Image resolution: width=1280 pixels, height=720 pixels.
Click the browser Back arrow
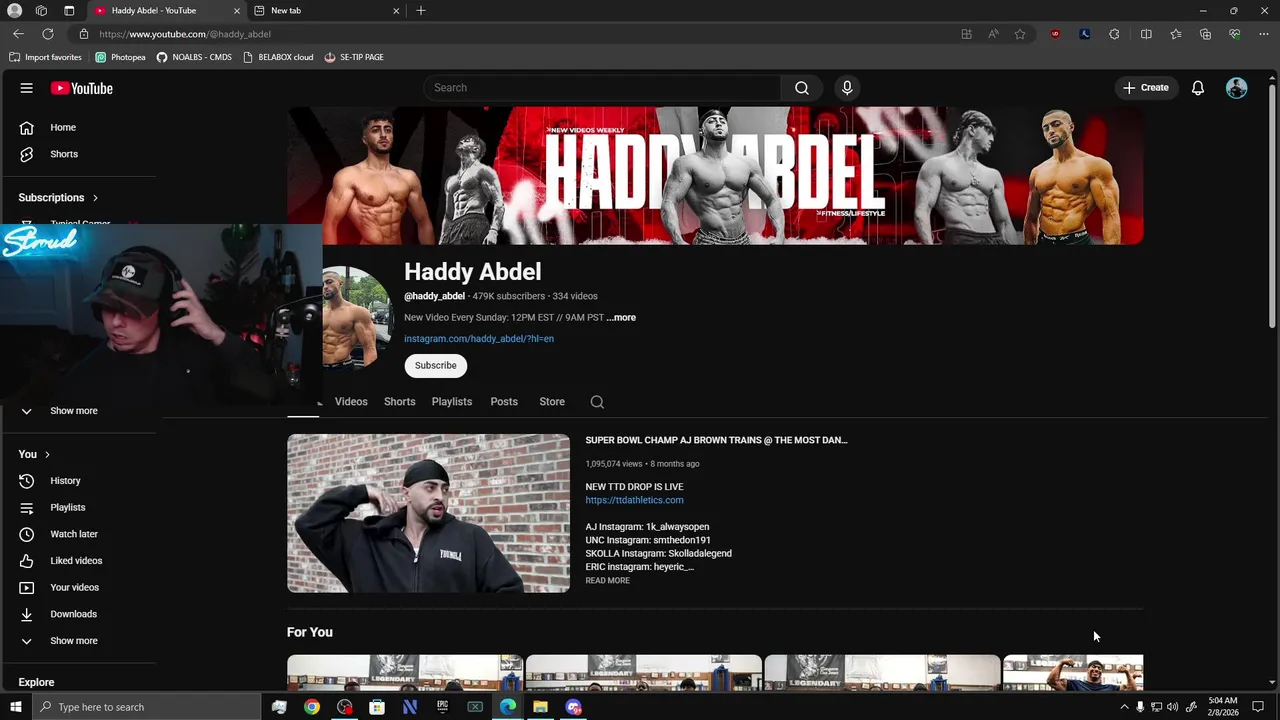(x=18, y=34)
